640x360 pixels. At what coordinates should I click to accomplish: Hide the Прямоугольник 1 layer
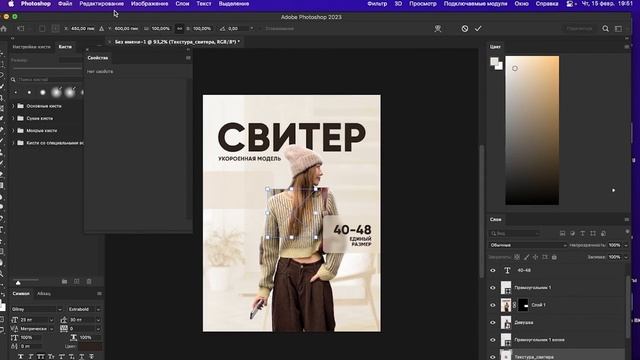click(493, 288)
